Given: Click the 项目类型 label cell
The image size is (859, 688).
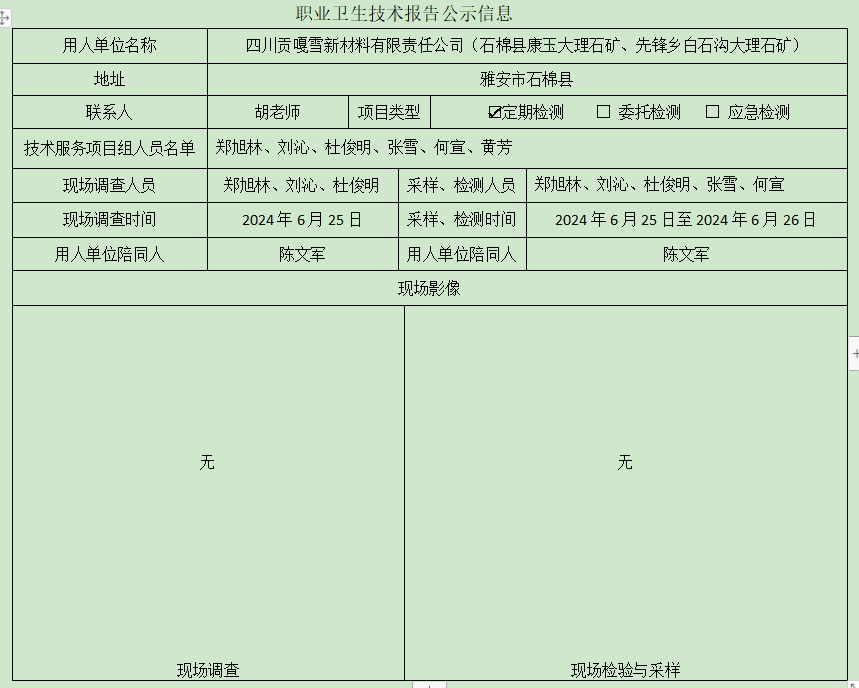Looking at the screenshot, I should tap(389, 112).
